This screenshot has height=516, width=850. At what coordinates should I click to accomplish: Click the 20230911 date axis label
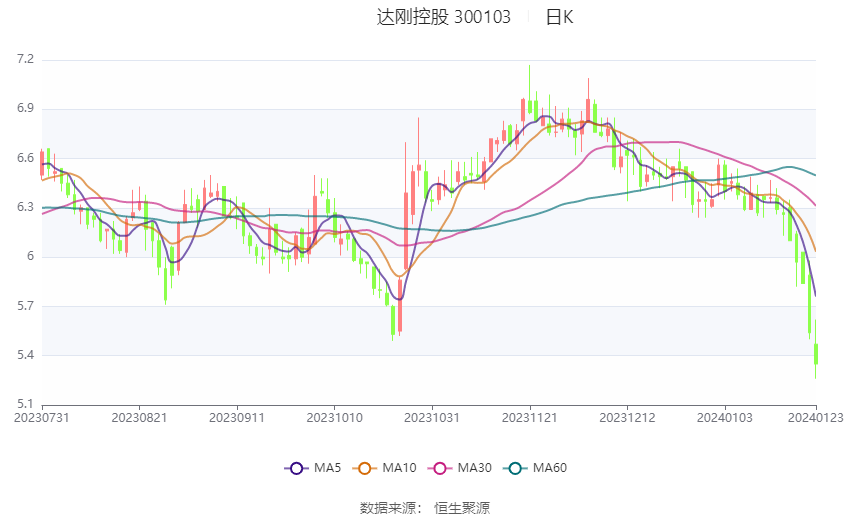coord(237,418)
